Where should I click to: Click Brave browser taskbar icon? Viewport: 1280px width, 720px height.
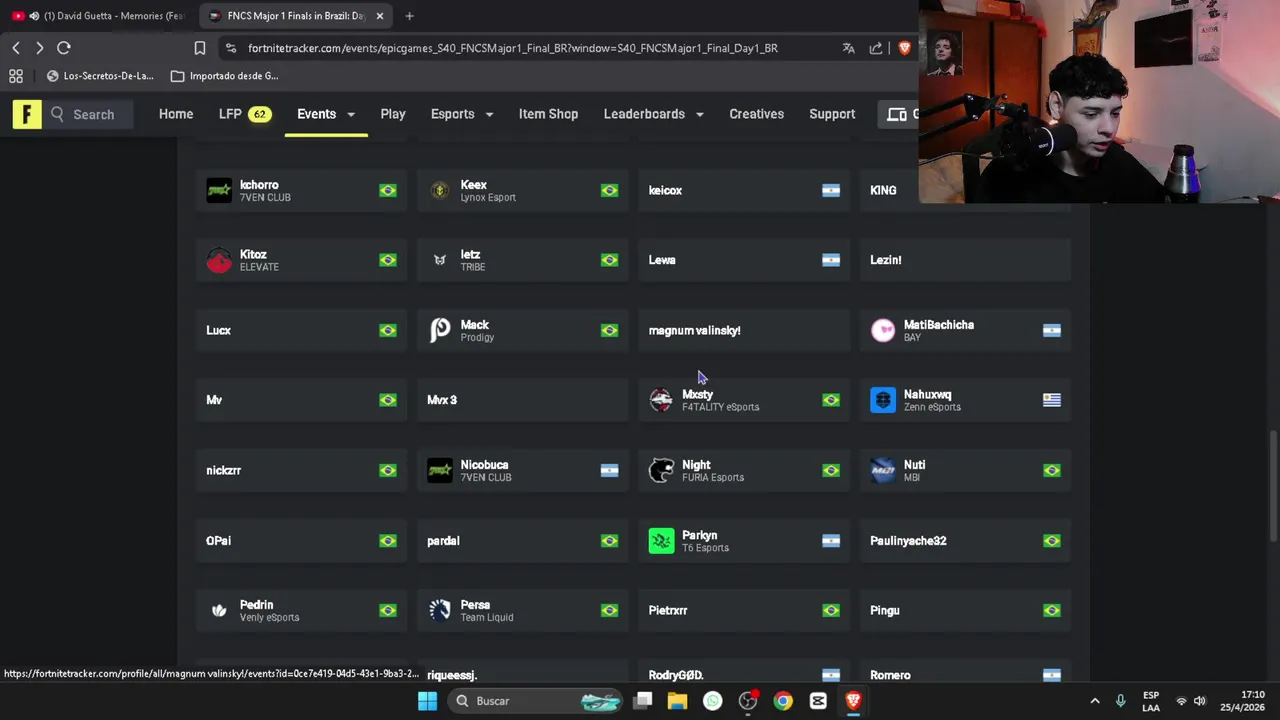coord(853,701)
